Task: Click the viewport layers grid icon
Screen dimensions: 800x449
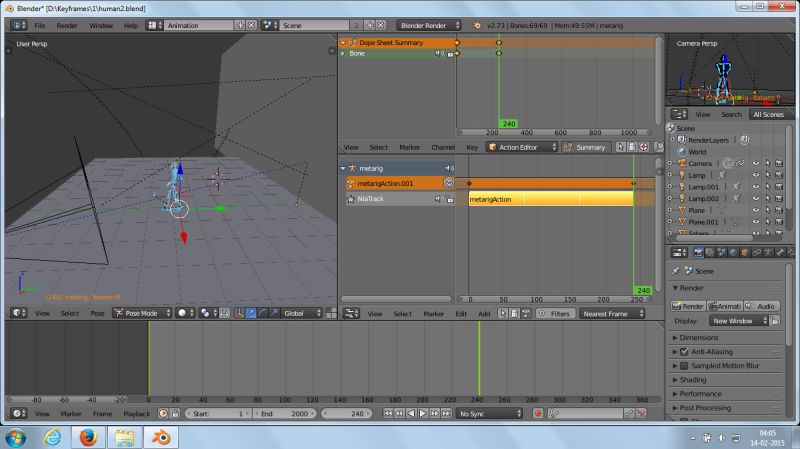Action: coord(331,313)
